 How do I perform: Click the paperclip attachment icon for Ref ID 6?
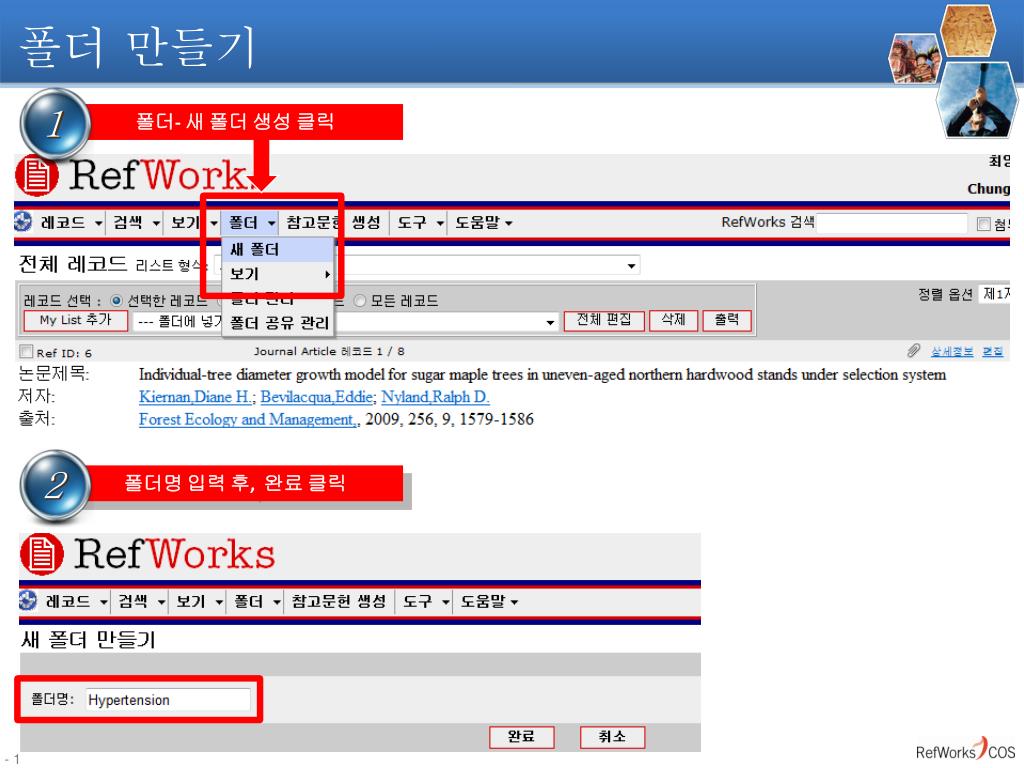coord(913,351)
